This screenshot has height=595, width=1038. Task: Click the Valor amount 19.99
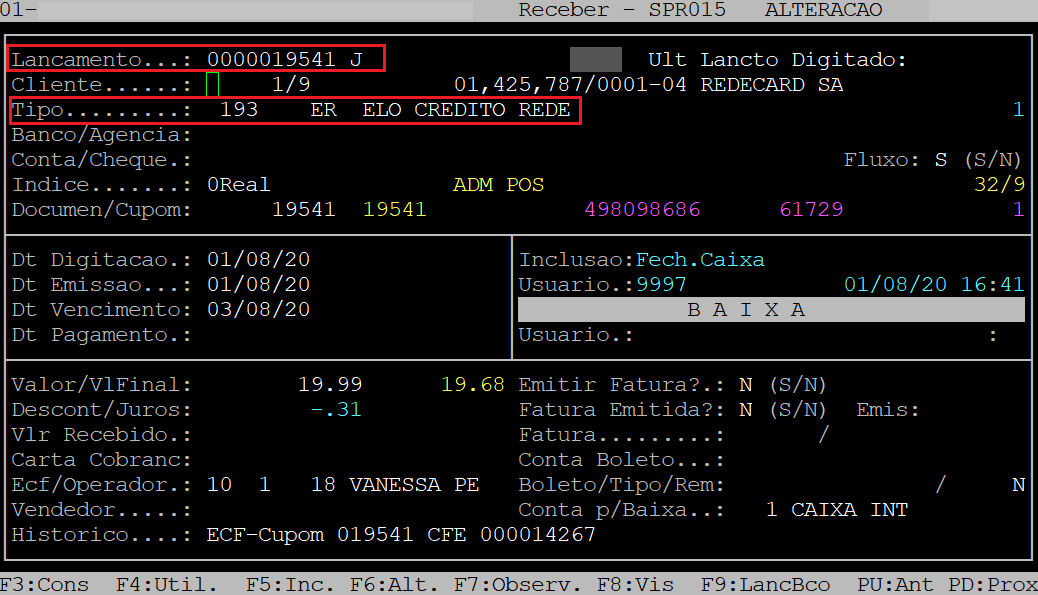tap(330, 385)
